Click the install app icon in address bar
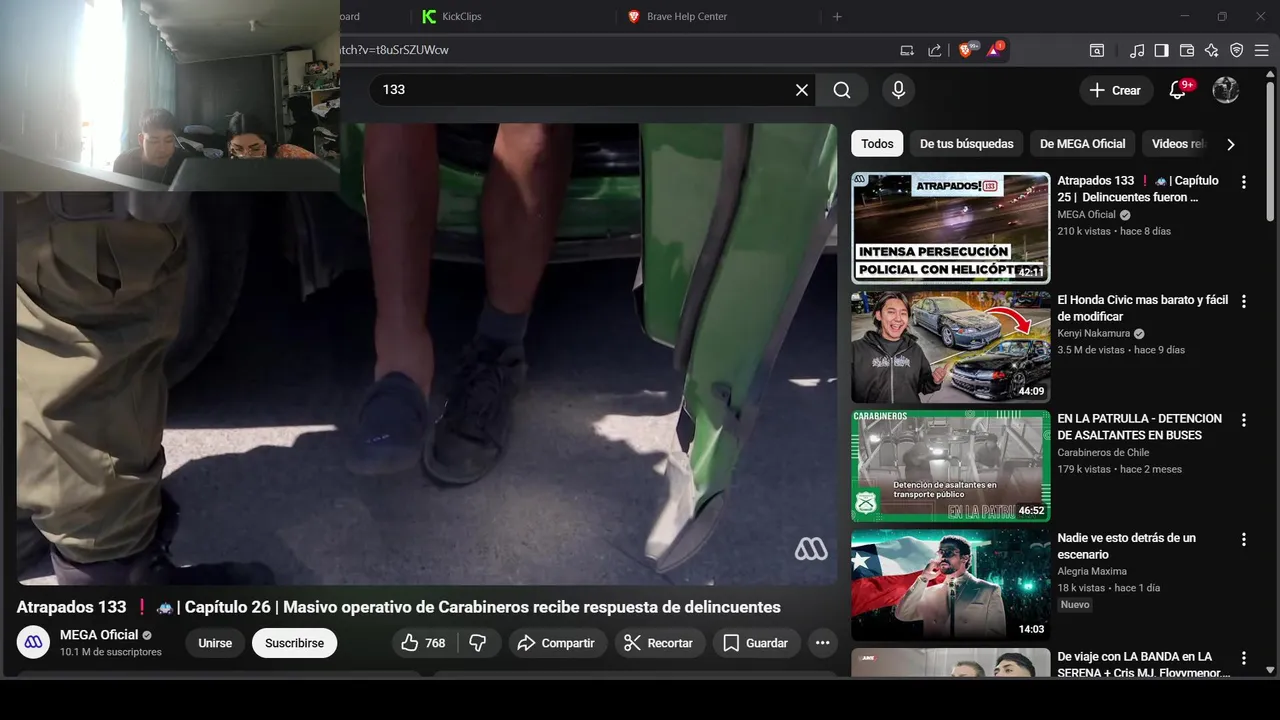This screenshot has height=720, width=1280. click(907, 50)
